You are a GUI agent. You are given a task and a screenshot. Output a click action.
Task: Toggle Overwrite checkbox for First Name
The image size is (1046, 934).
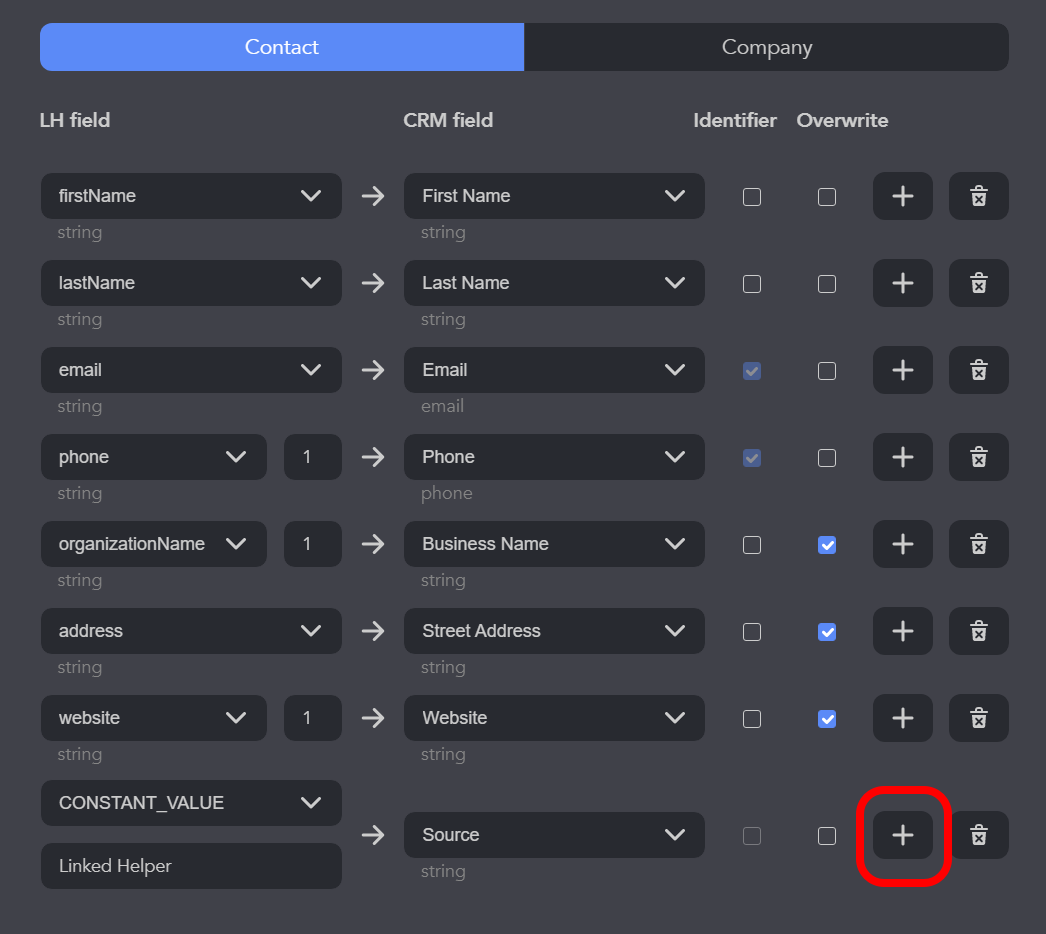click(827, 197)
